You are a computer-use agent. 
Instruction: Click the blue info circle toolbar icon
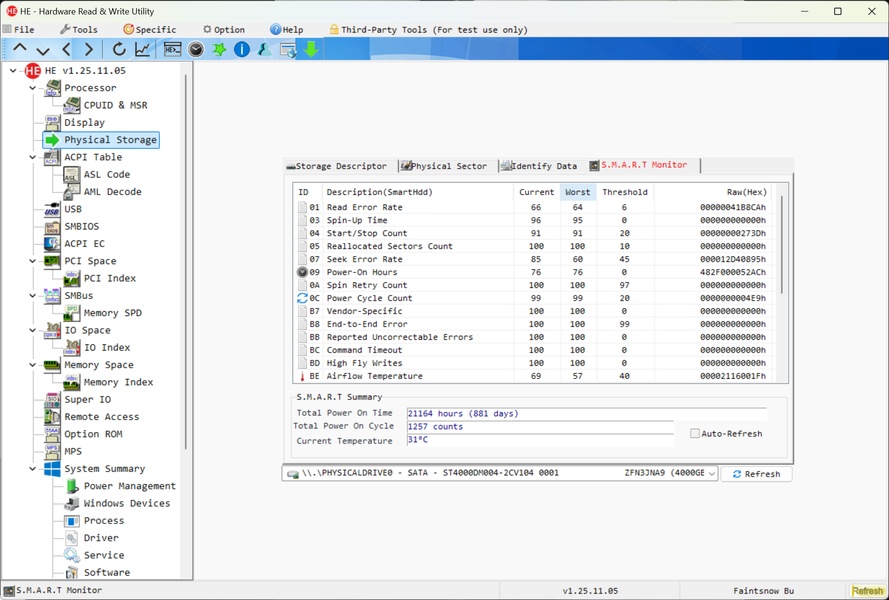coord(242,49)
